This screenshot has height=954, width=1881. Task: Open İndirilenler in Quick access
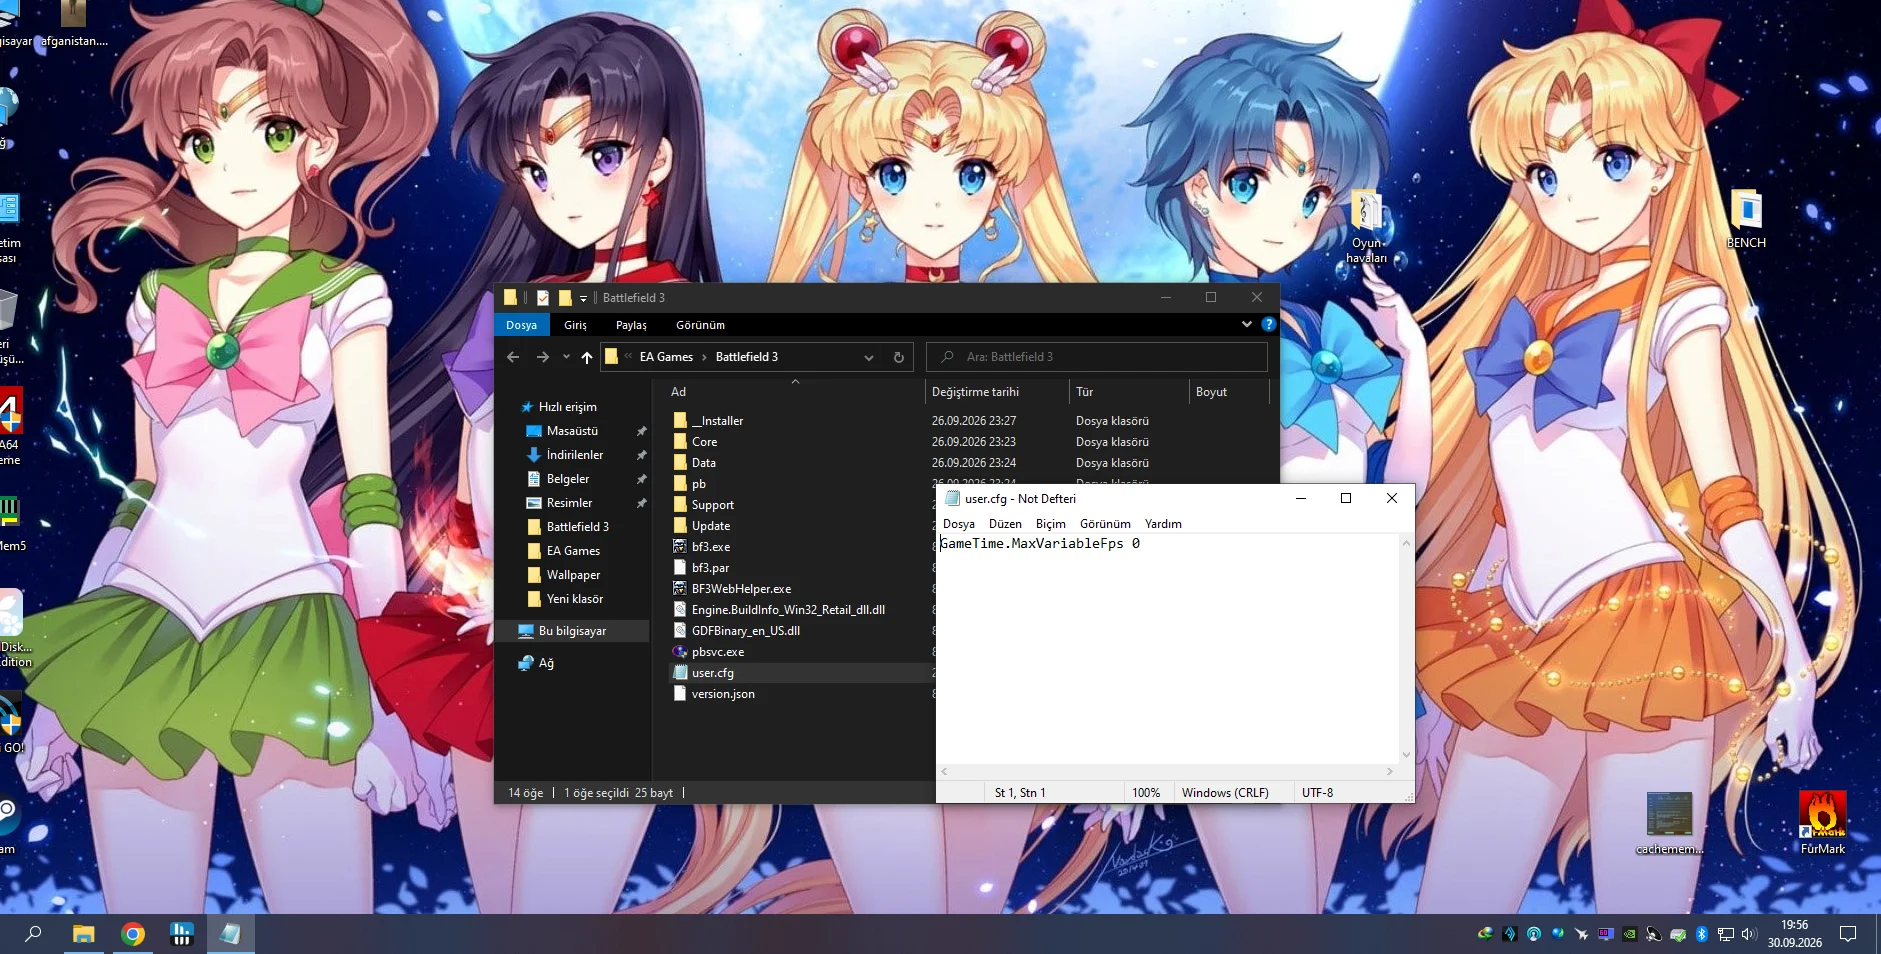pos(575,455)
